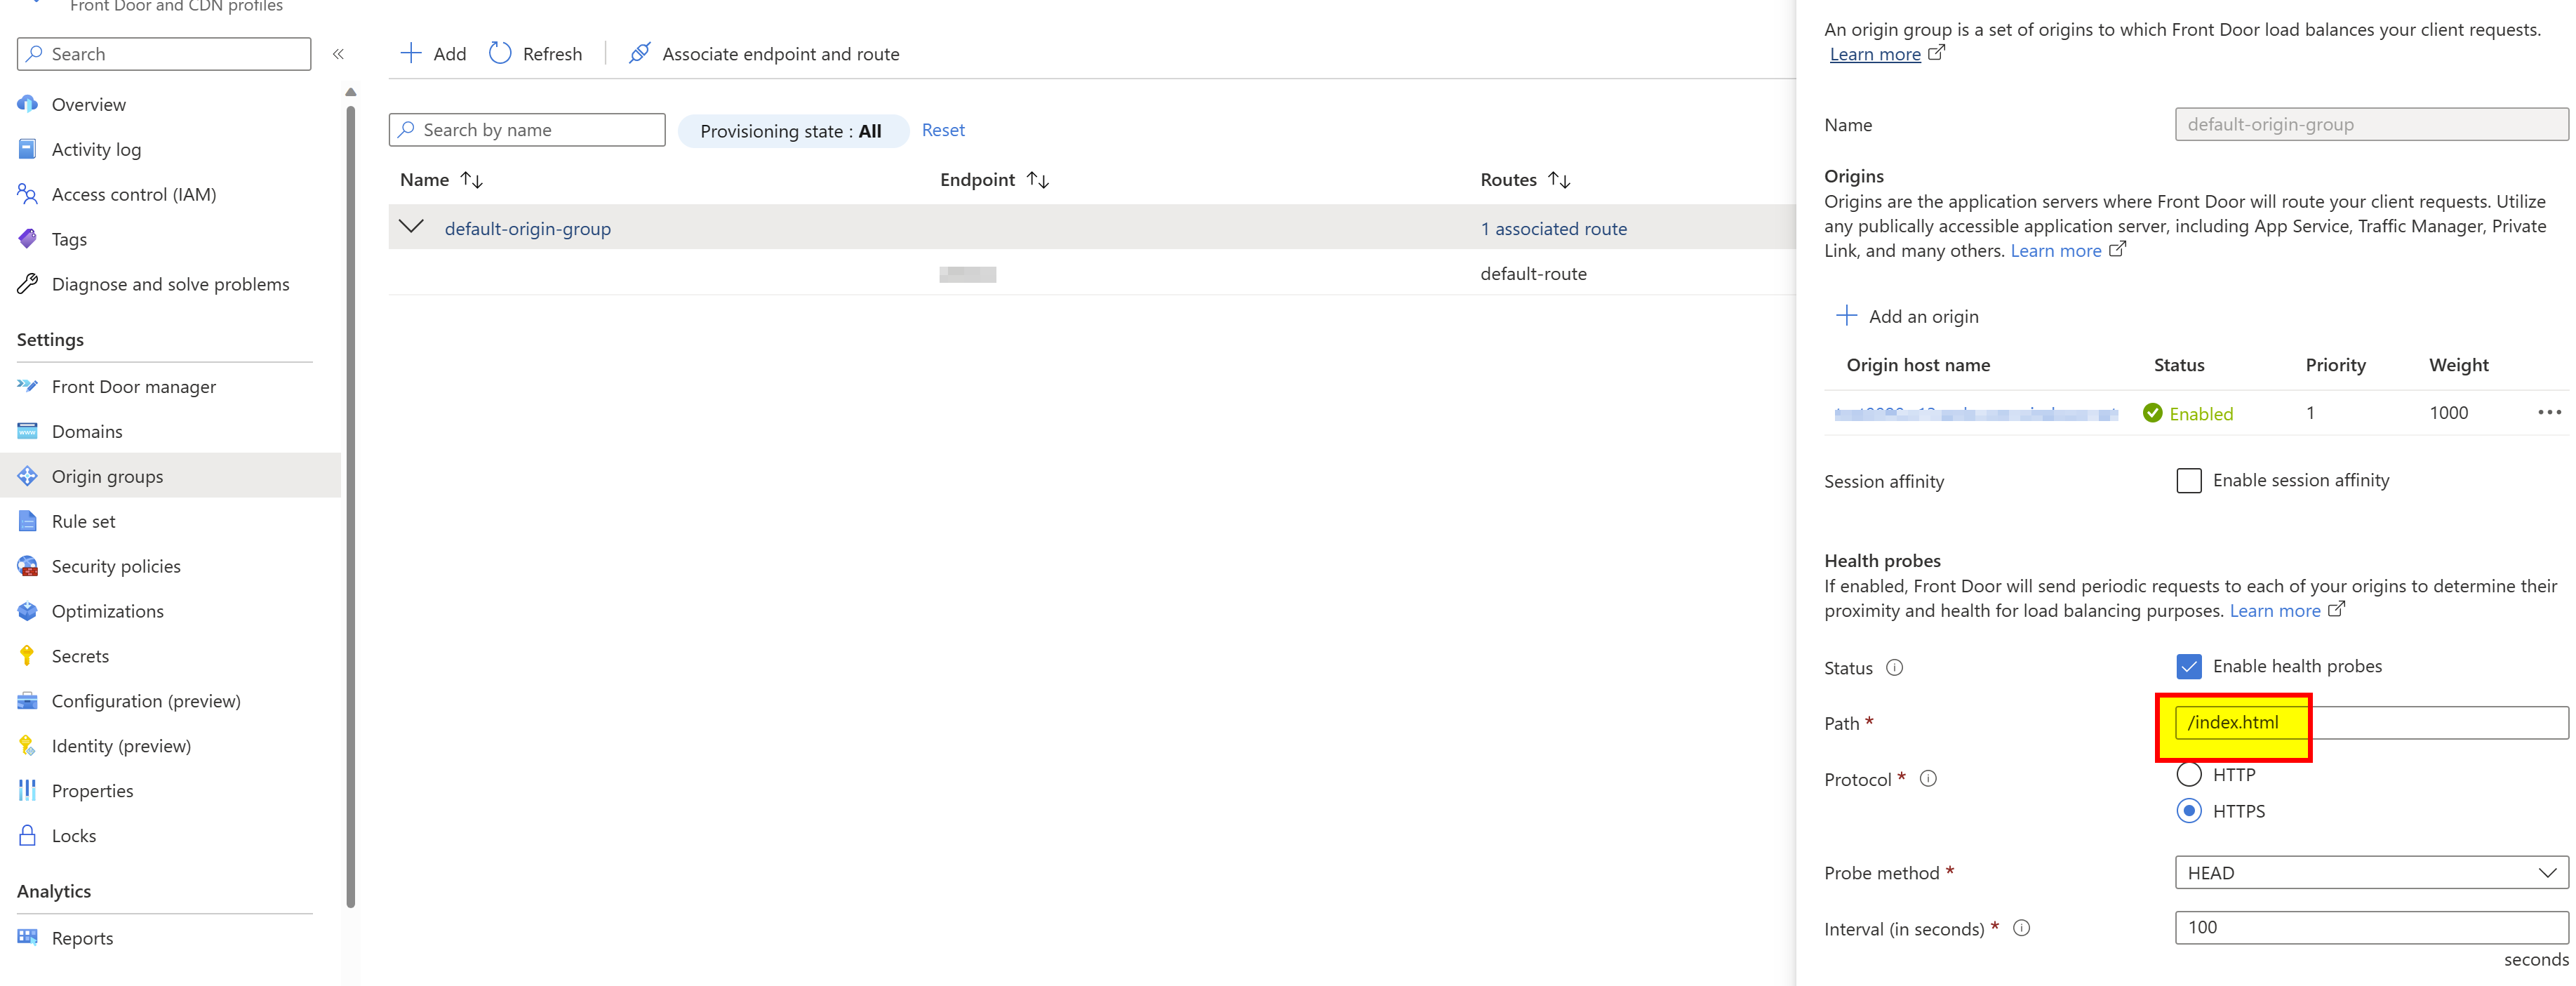Collapse the left navigation pane
Viewport: 2576px width, 986px height.
tap(339, 53)
